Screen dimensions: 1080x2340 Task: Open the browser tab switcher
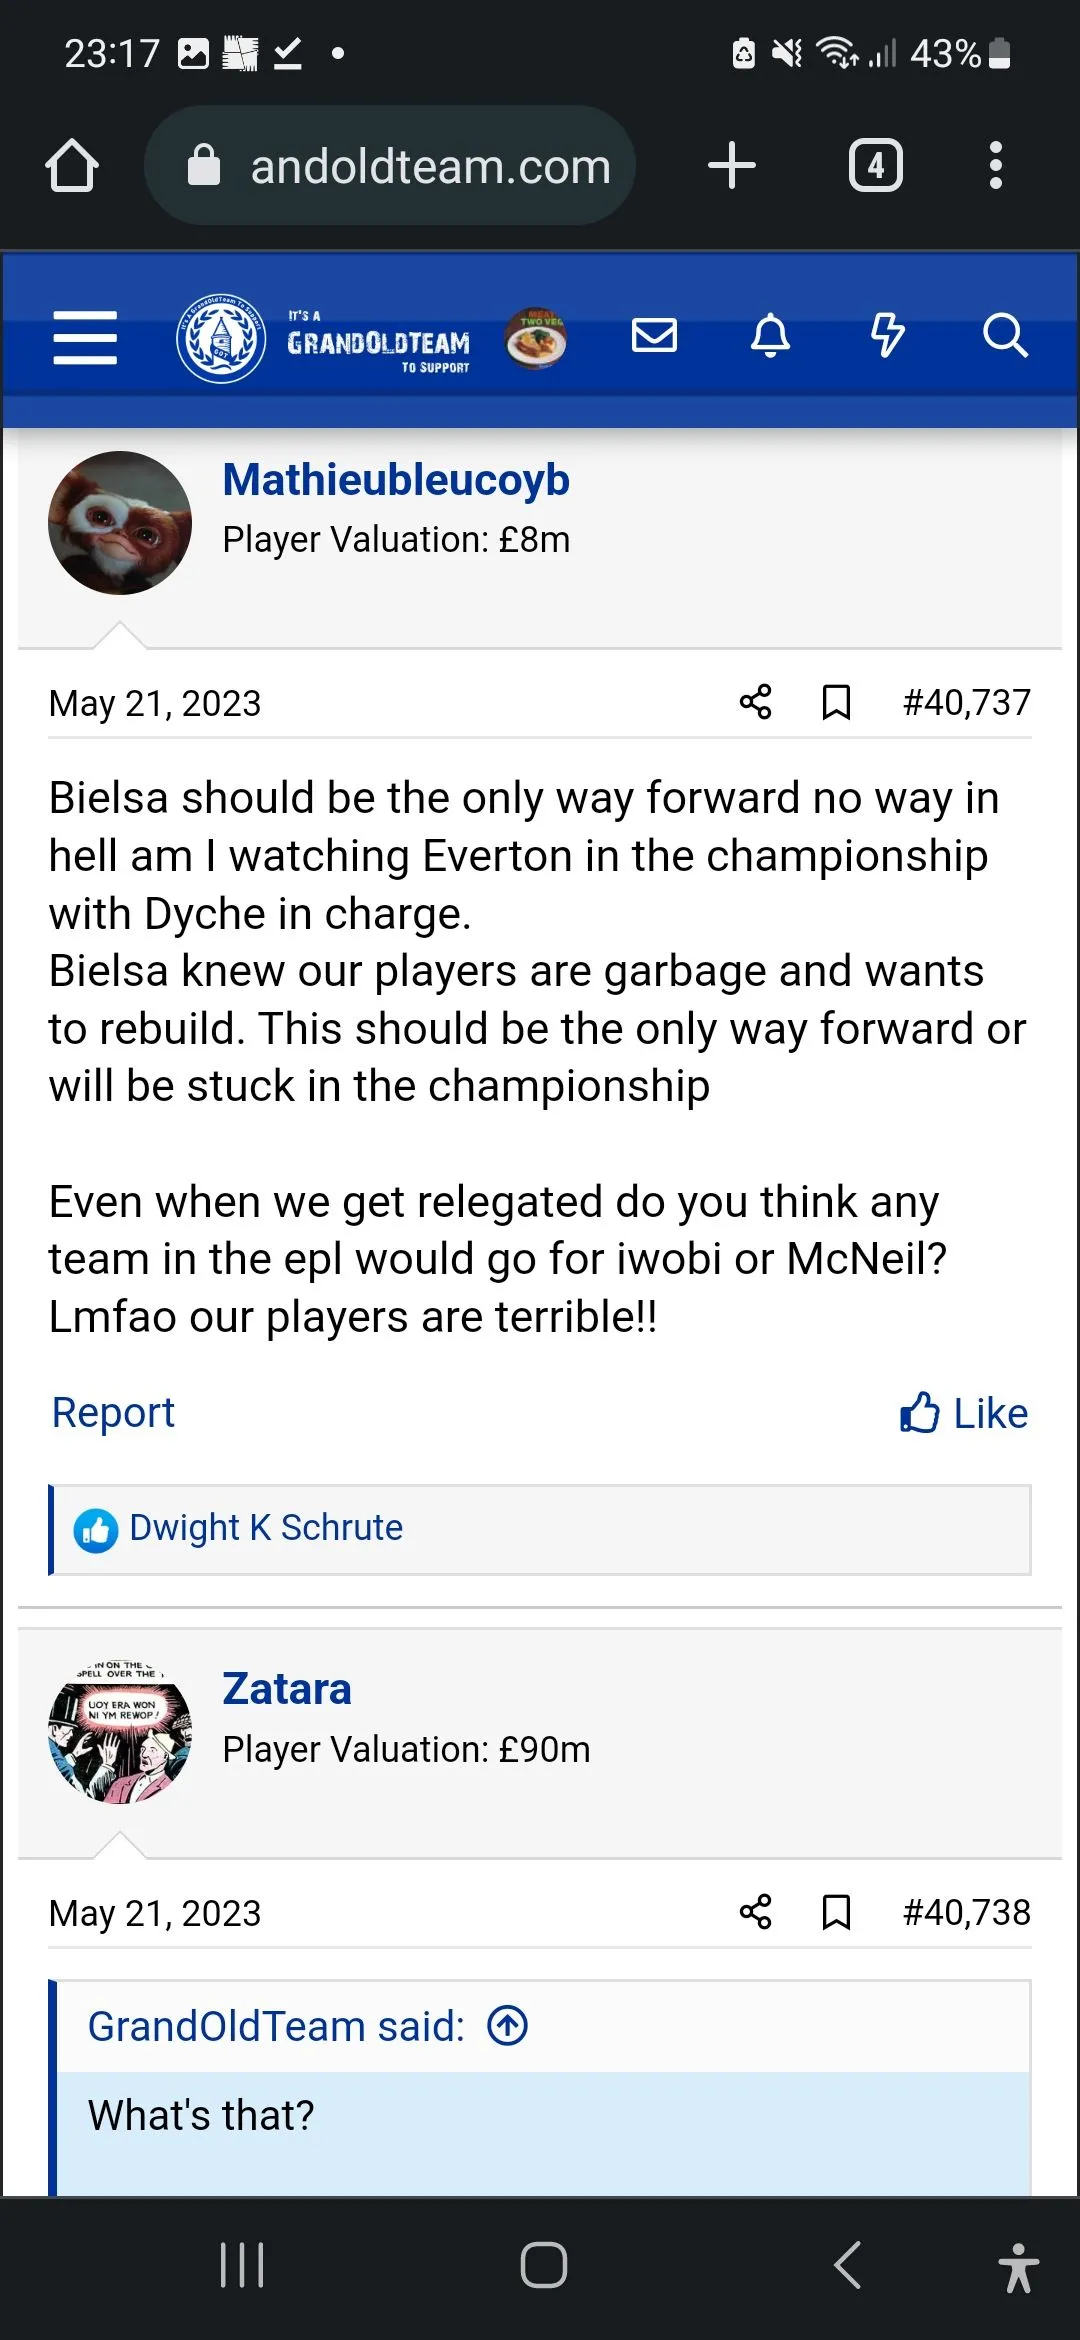tap(876, 165)
